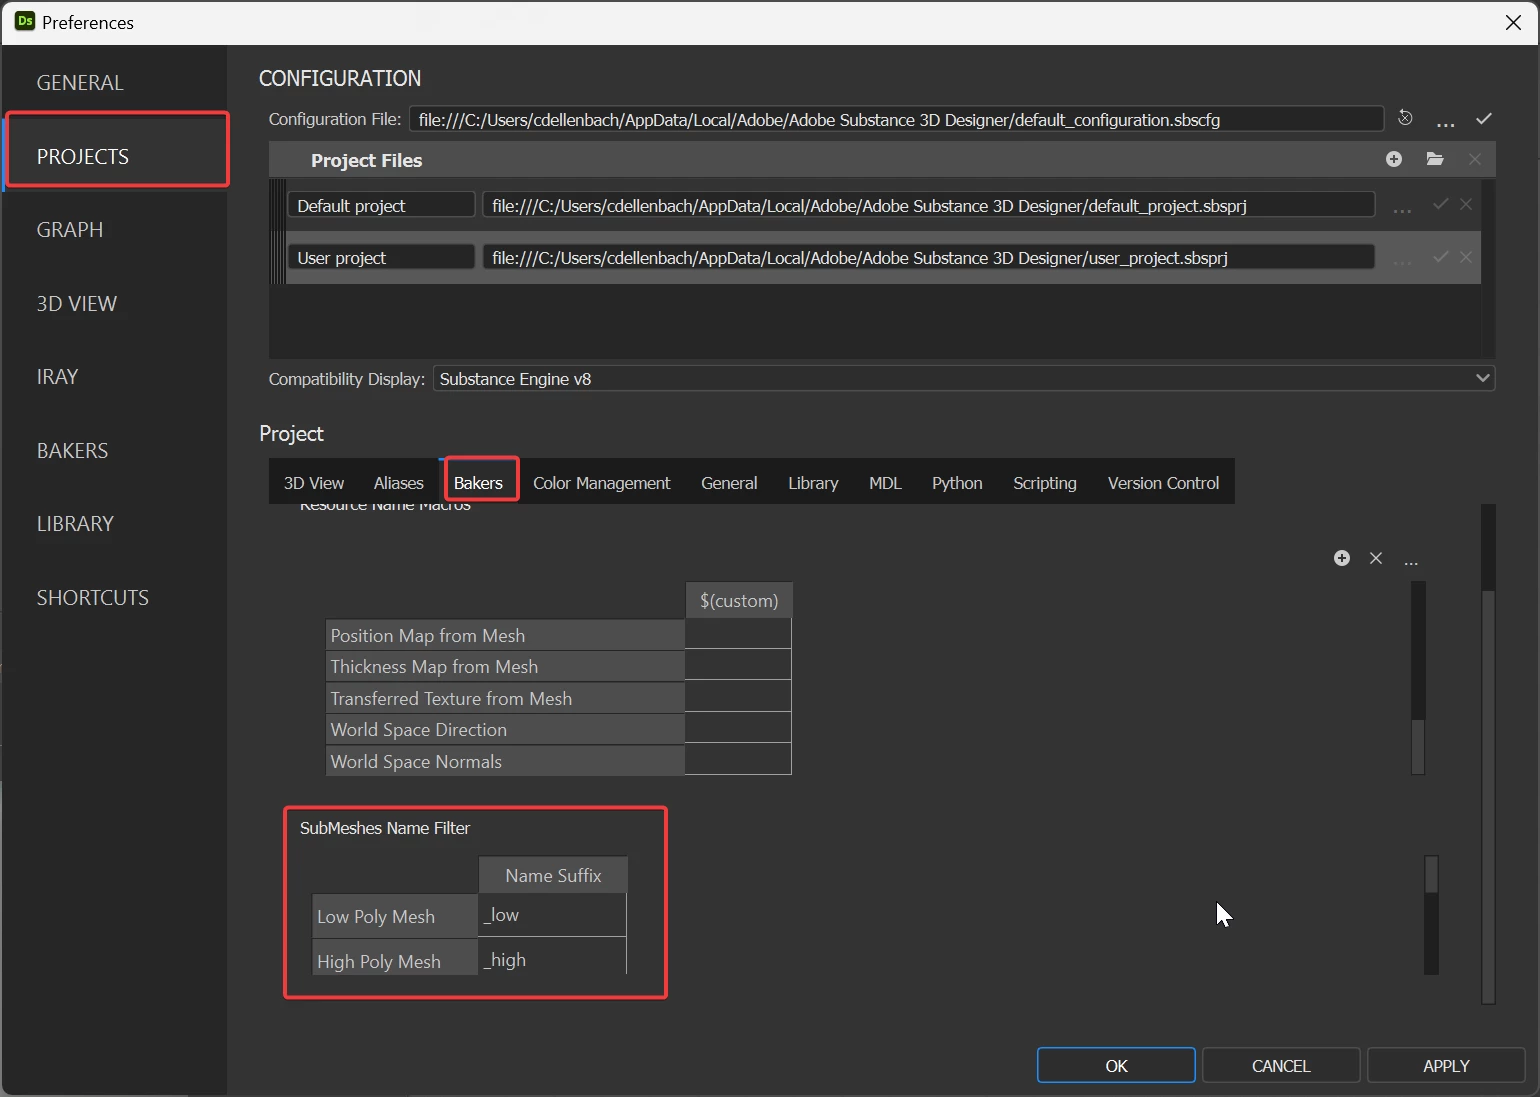
Task: Grab drag handle of User project row
Action: [x=277, y=258]
